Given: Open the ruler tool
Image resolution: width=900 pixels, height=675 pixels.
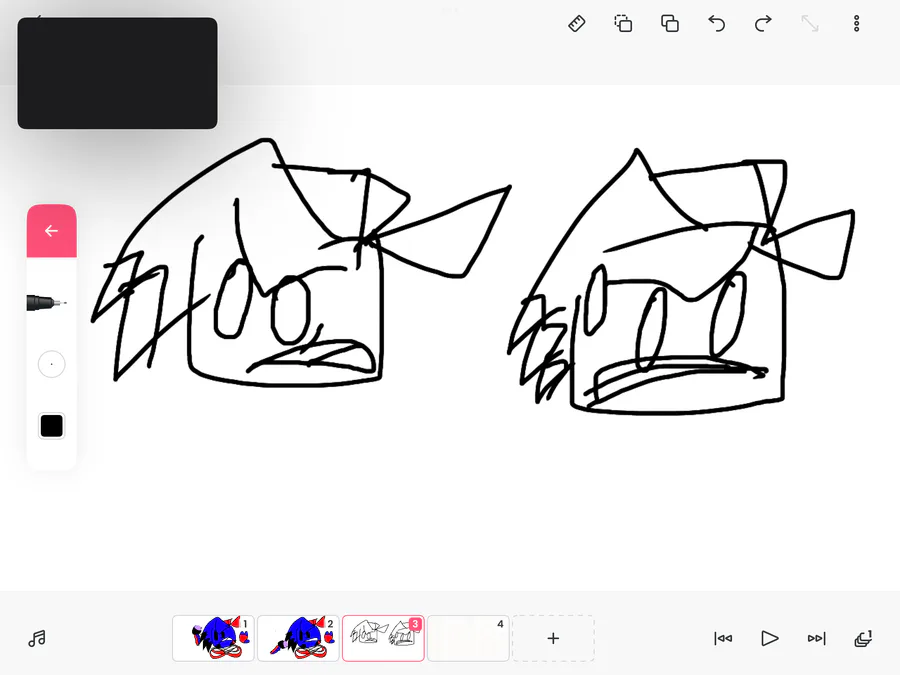Looking at the screenshot, I should (576, 24).
